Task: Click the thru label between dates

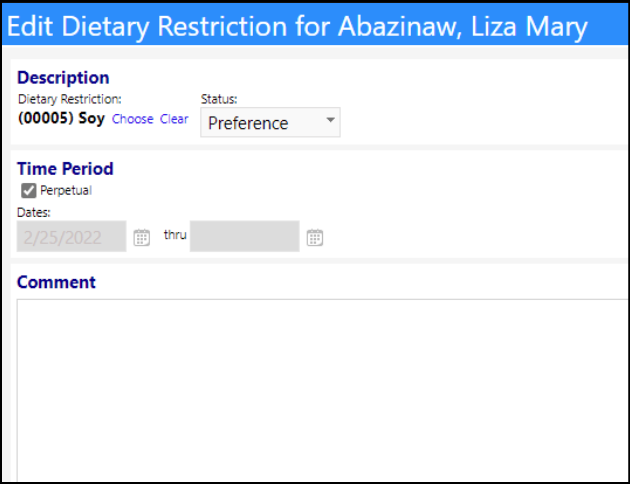Action: click(175, 235)
